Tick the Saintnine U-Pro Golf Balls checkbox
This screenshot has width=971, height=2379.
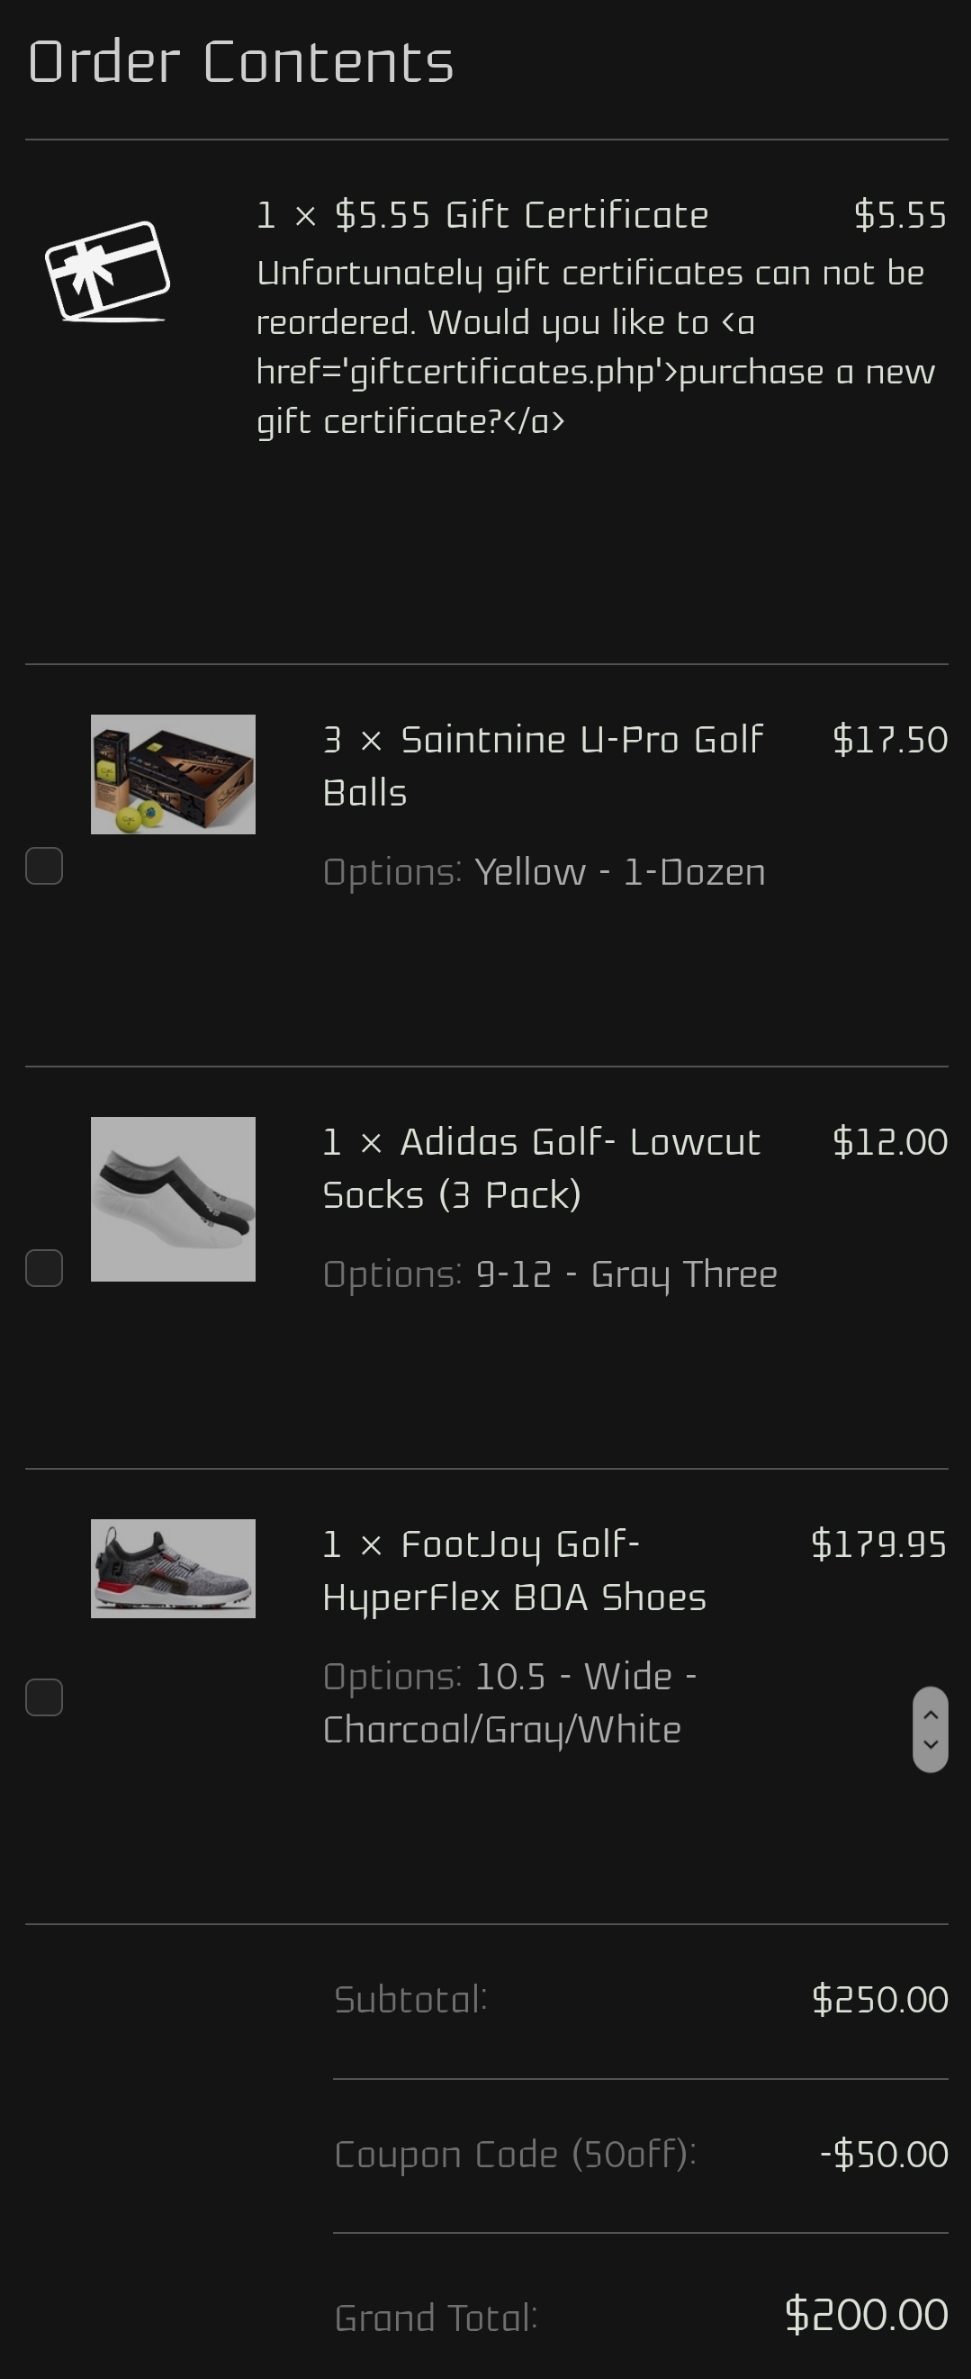point(44,866)
